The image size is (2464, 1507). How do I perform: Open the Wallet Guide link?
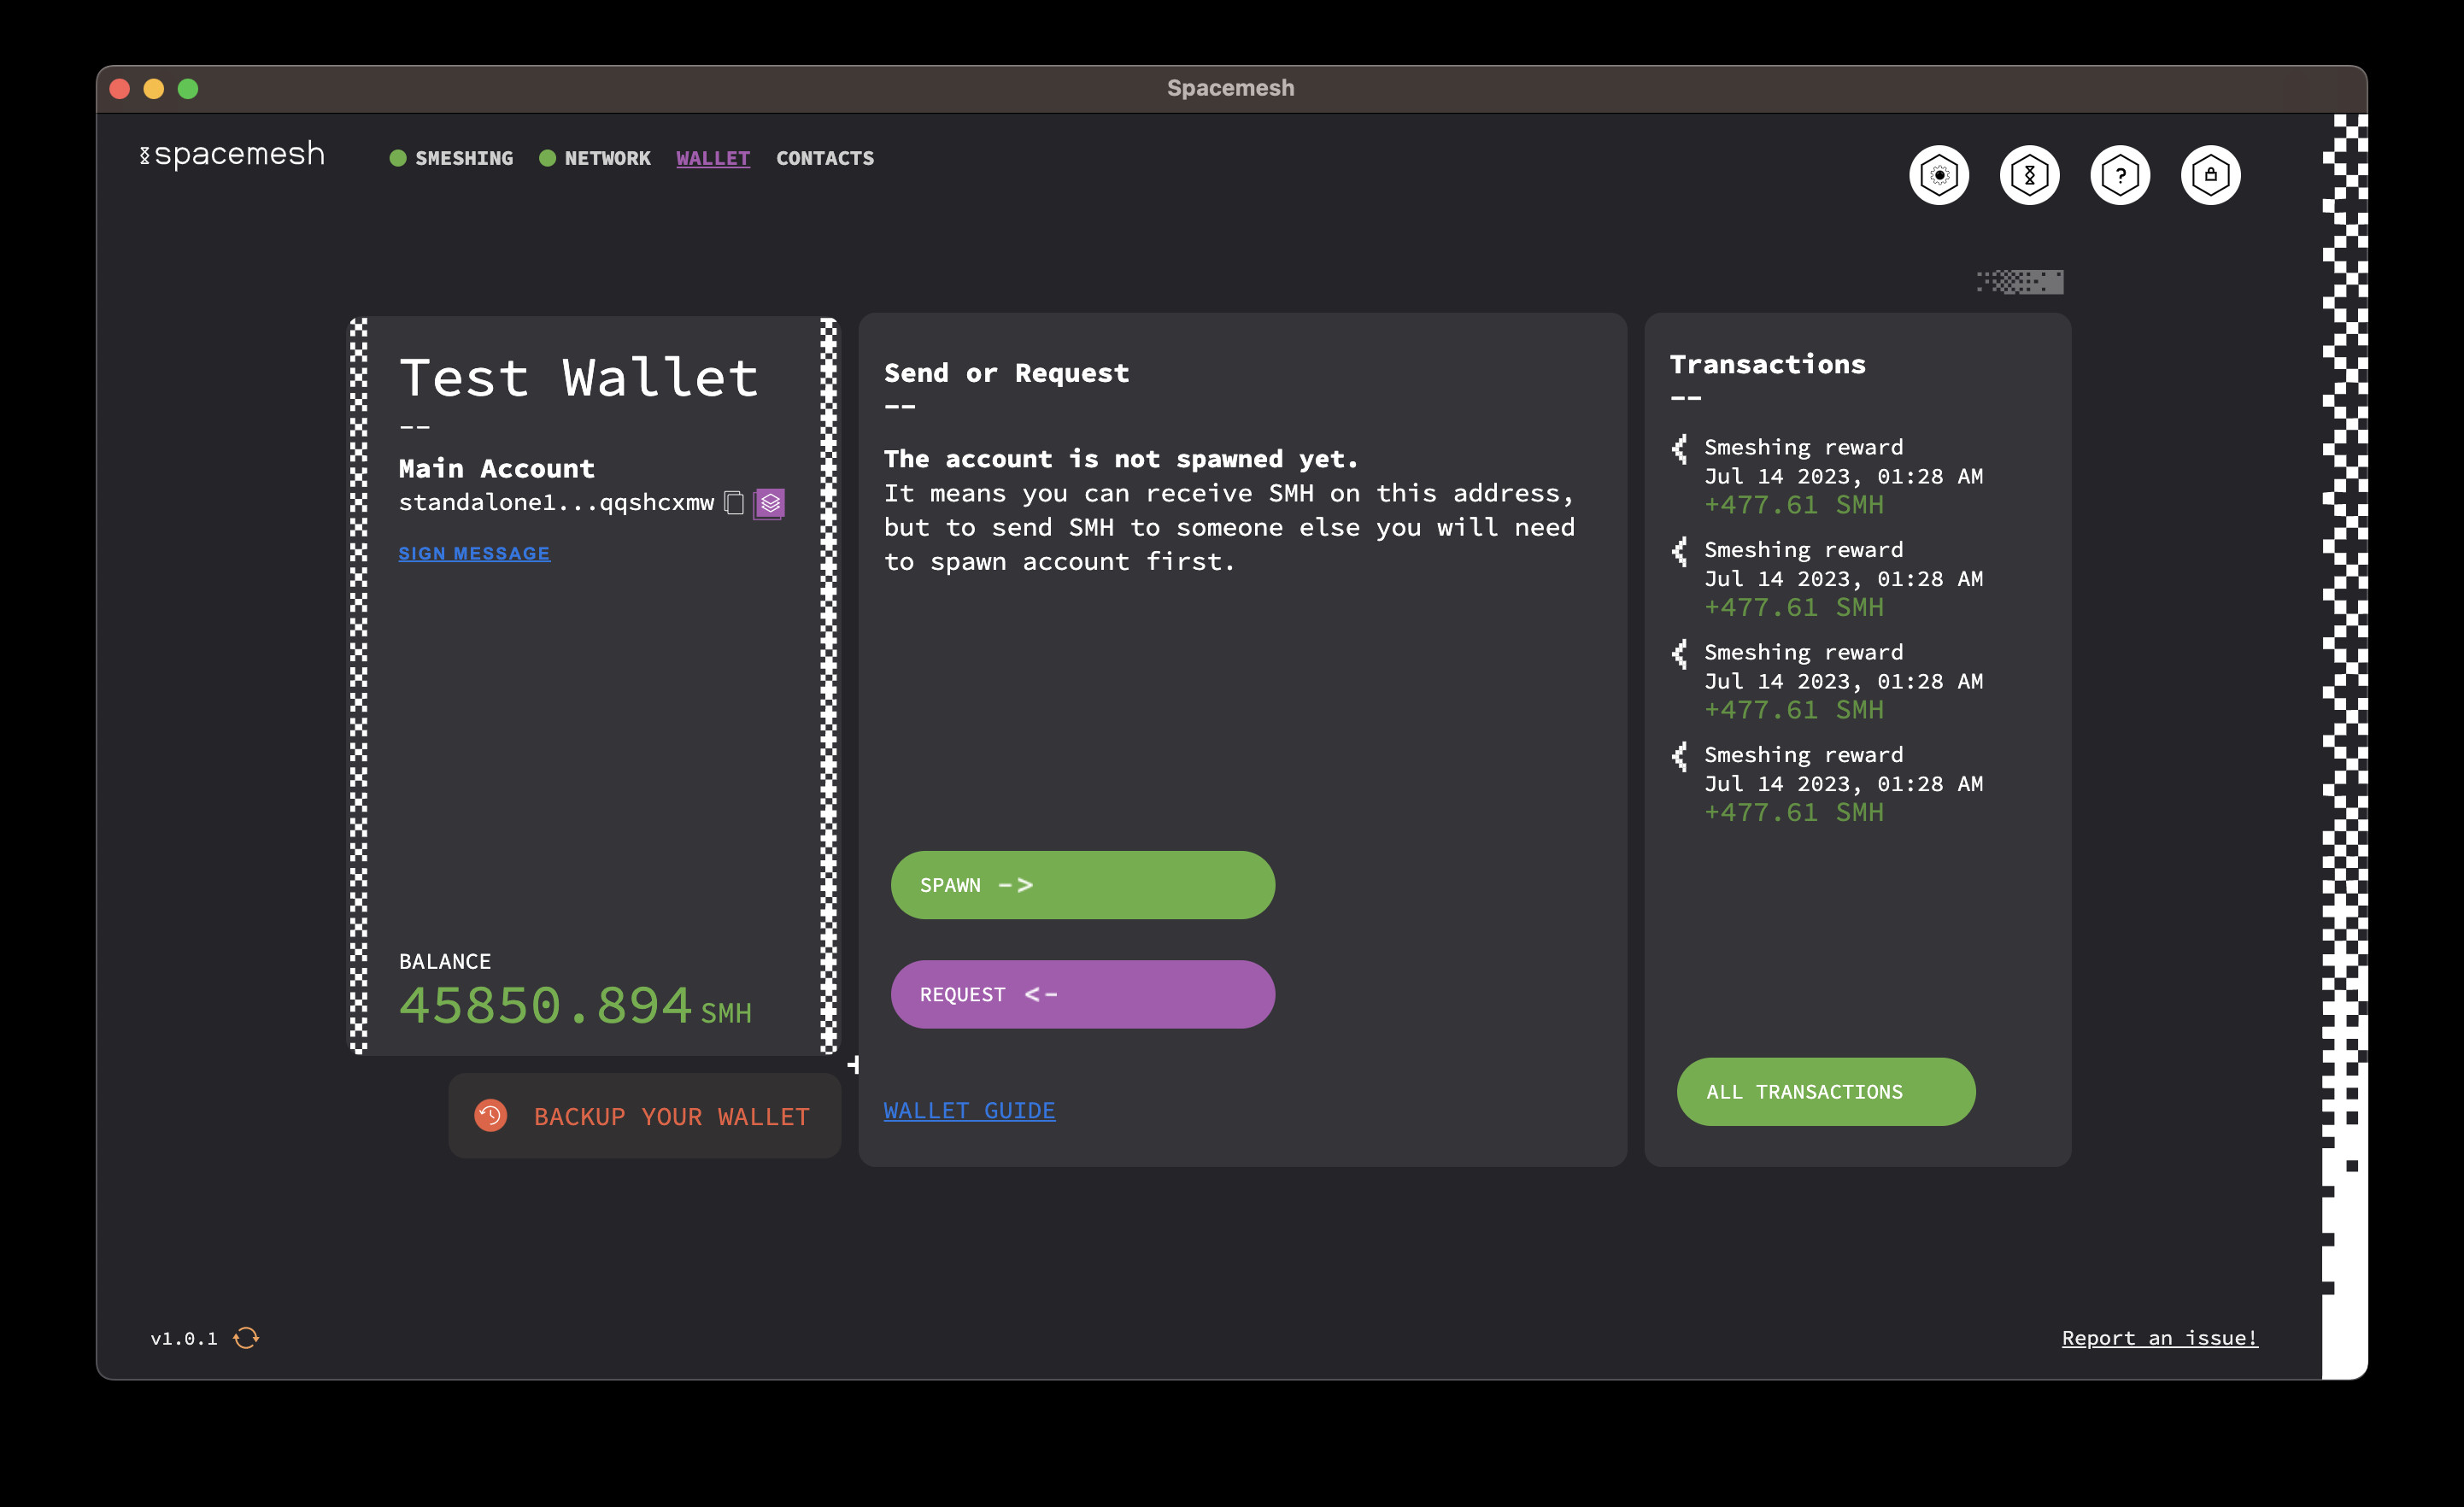(969, 1110)
